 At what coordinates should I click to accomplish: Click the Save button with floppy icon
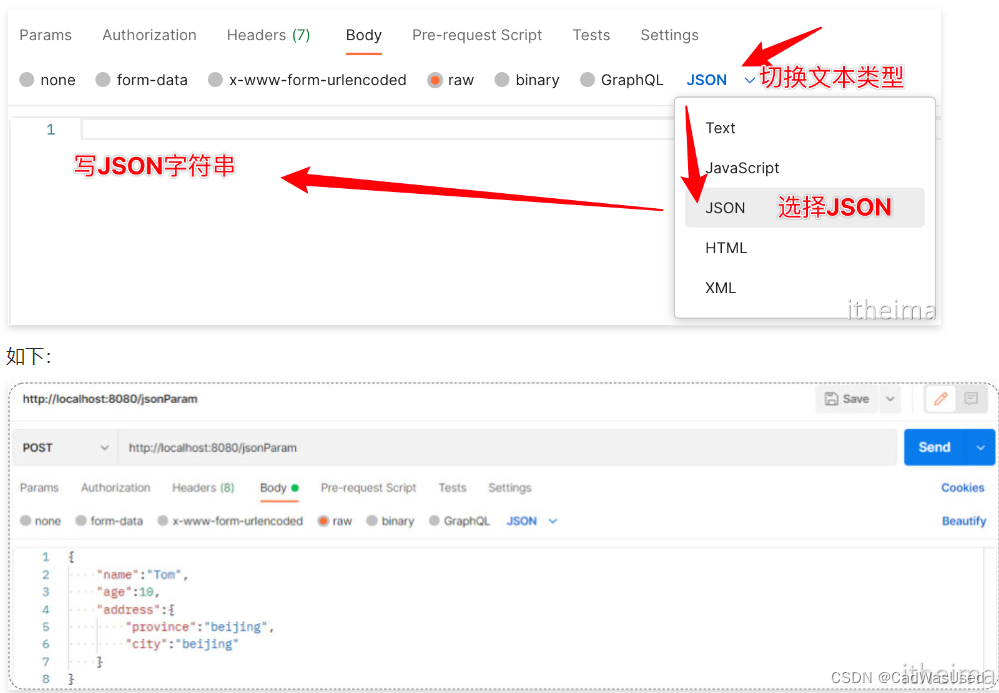coord(847,399)
